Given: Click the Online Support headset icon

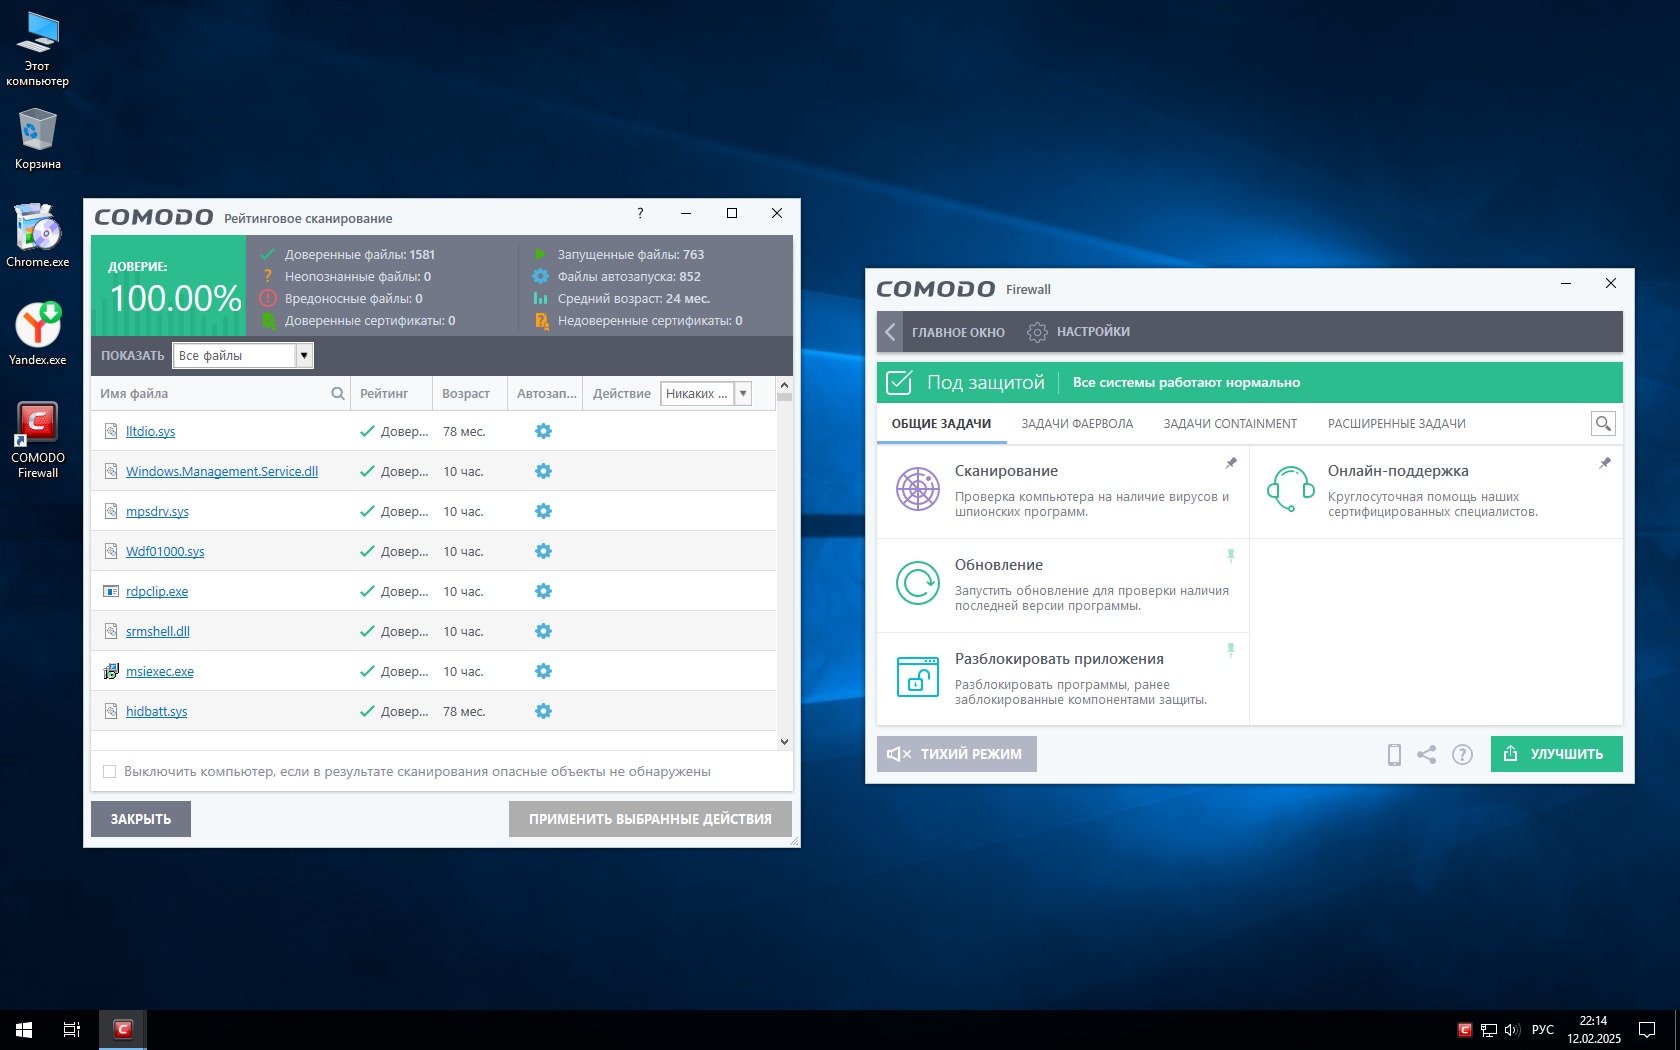Looking at the screenshot, I should (x=1290, y=490).
